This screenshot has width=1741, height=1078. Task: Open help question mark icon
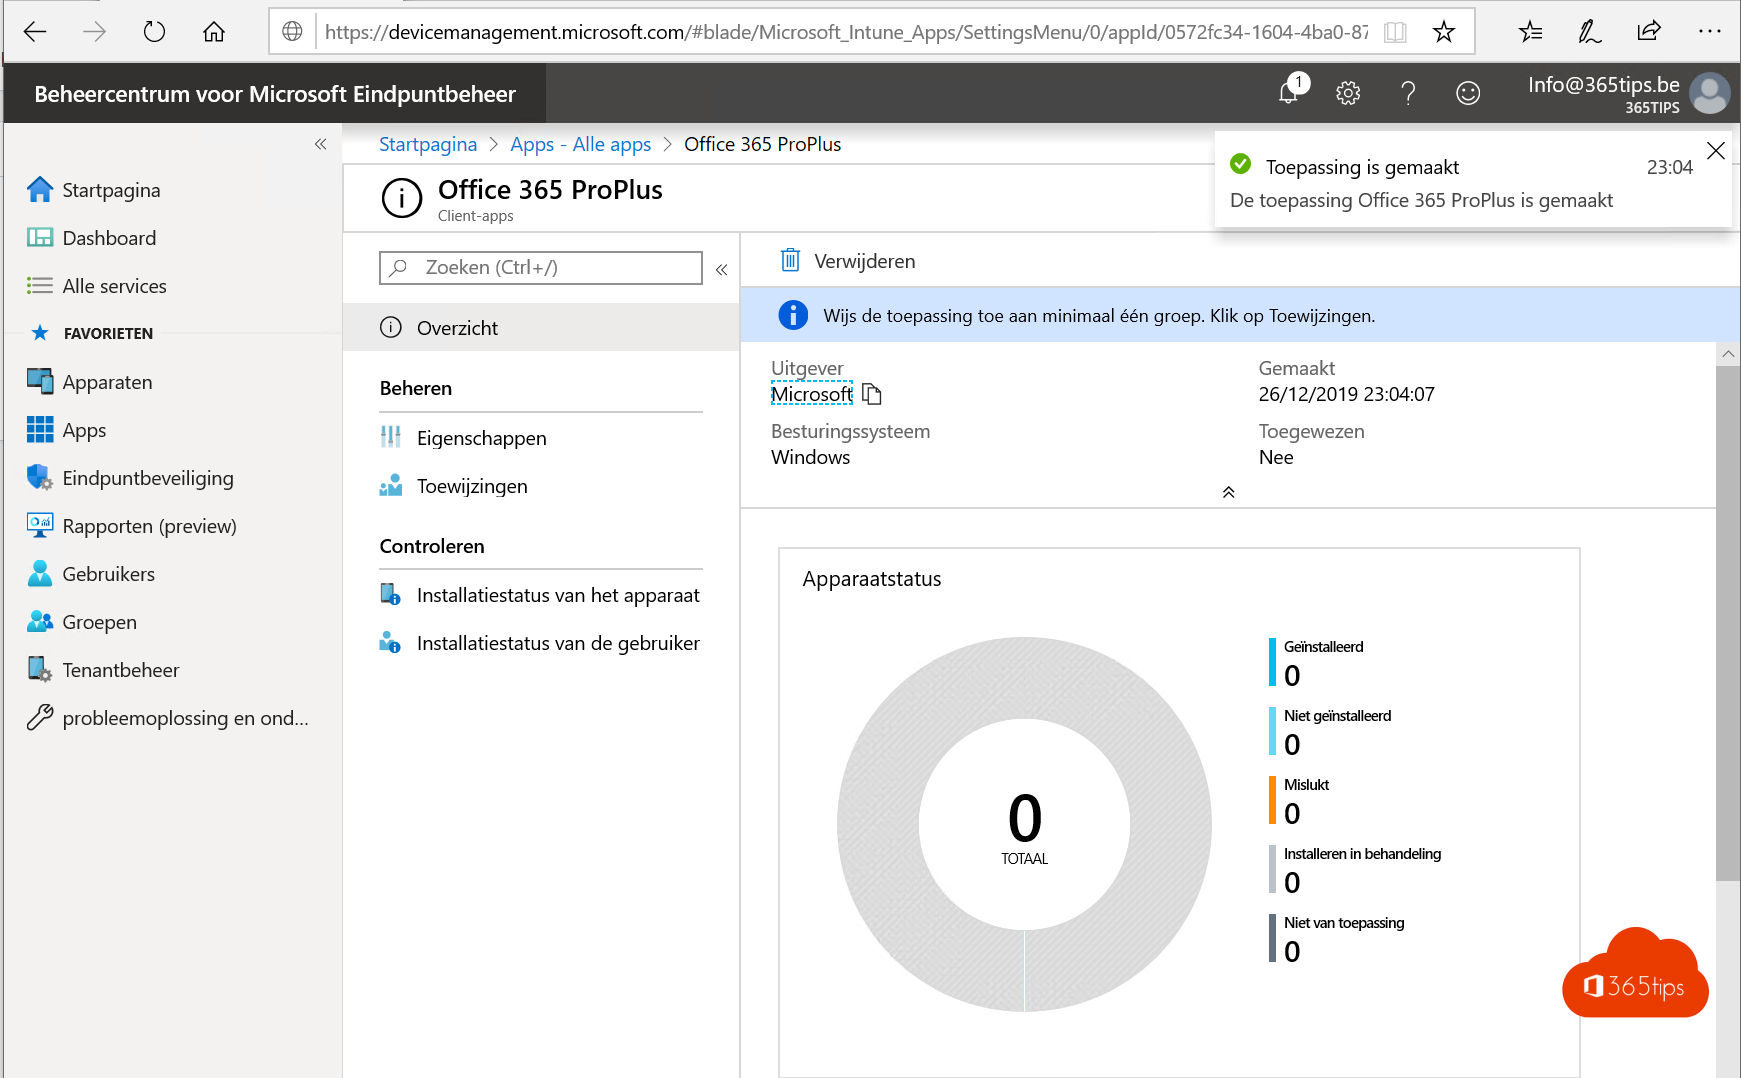(1408, 93)
